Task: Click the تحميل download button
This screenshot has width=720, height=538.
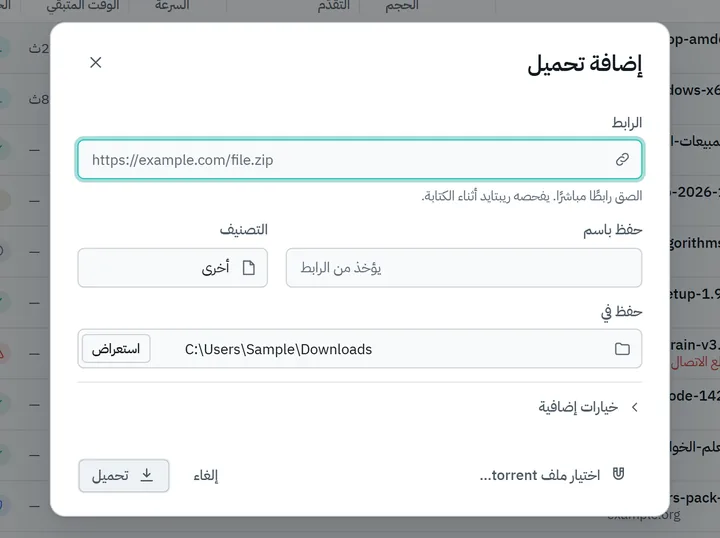Action: click(124, 476)
